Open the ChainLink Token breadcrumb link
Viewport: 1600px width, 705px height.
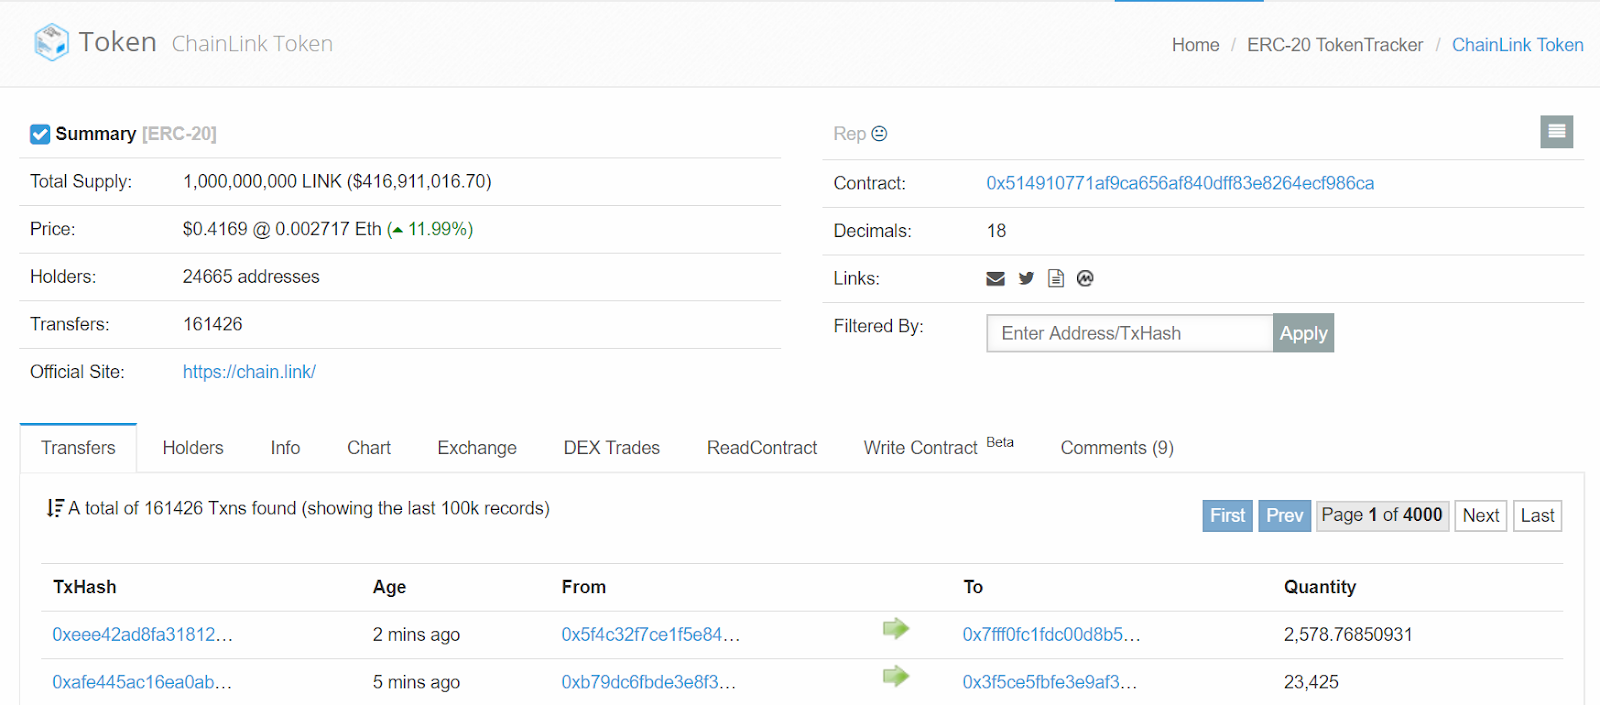[x=1517, y=45]
